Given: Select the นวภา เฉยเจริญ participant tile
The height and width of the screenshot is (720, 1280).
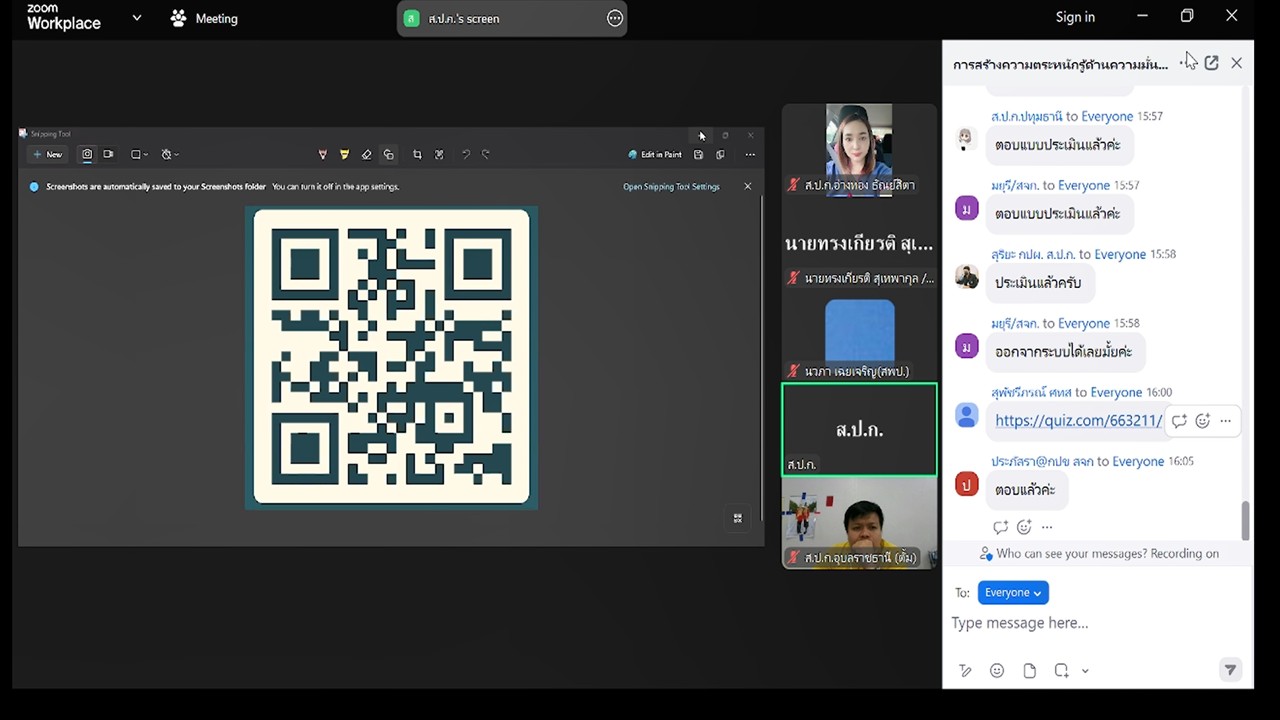Looking at the screenshot, I should 859,336.
